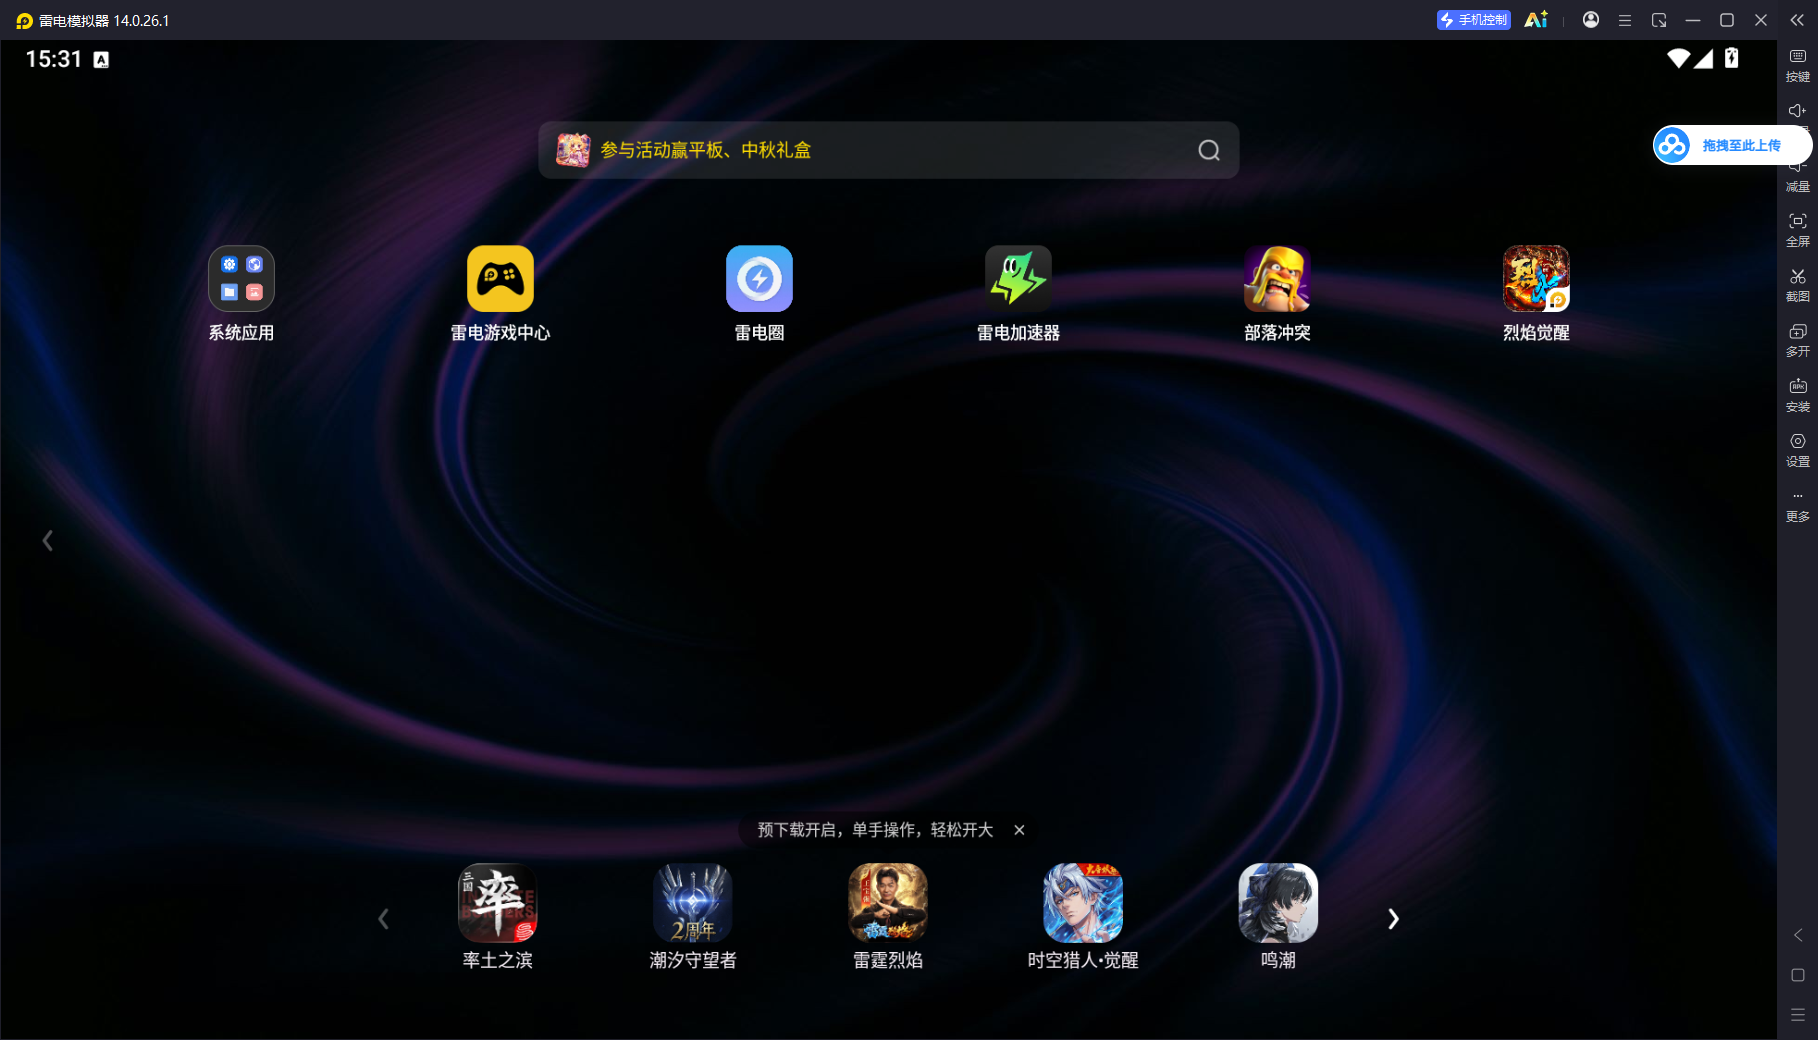Open 多开 multi-instance manager
Viewport: 1818px width, 1040px height.
tap(1798, 340)
